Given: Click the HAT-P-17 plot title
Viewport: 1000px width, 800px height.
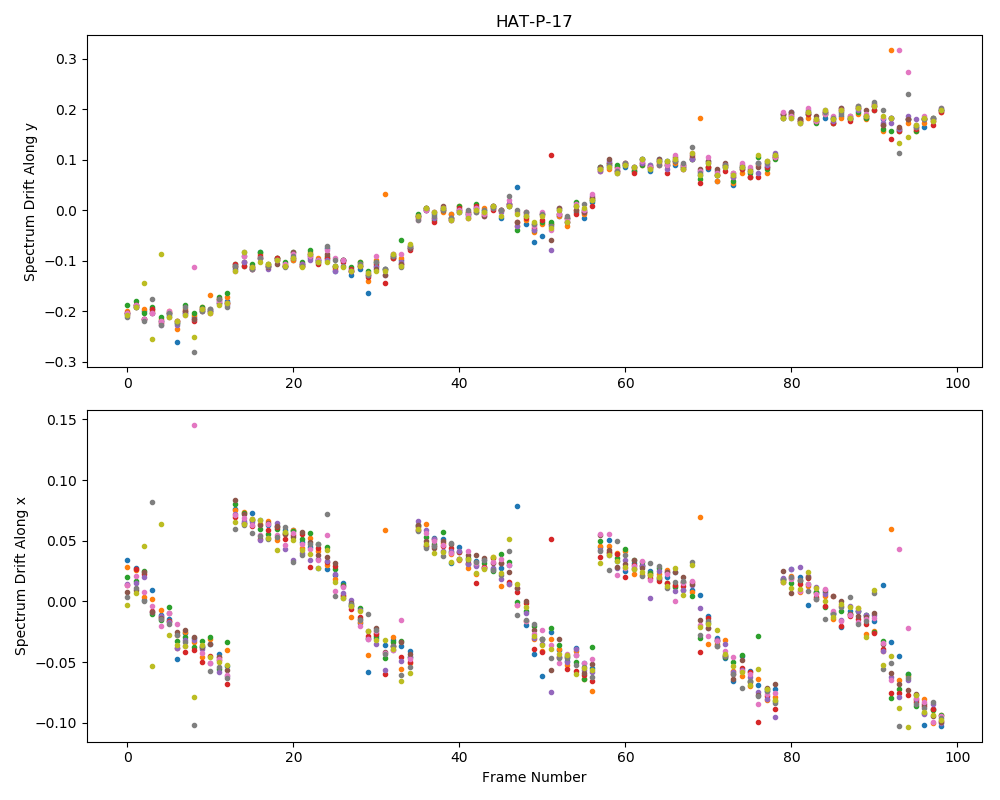Looking at the screenshot, I should tap(534, 22).
